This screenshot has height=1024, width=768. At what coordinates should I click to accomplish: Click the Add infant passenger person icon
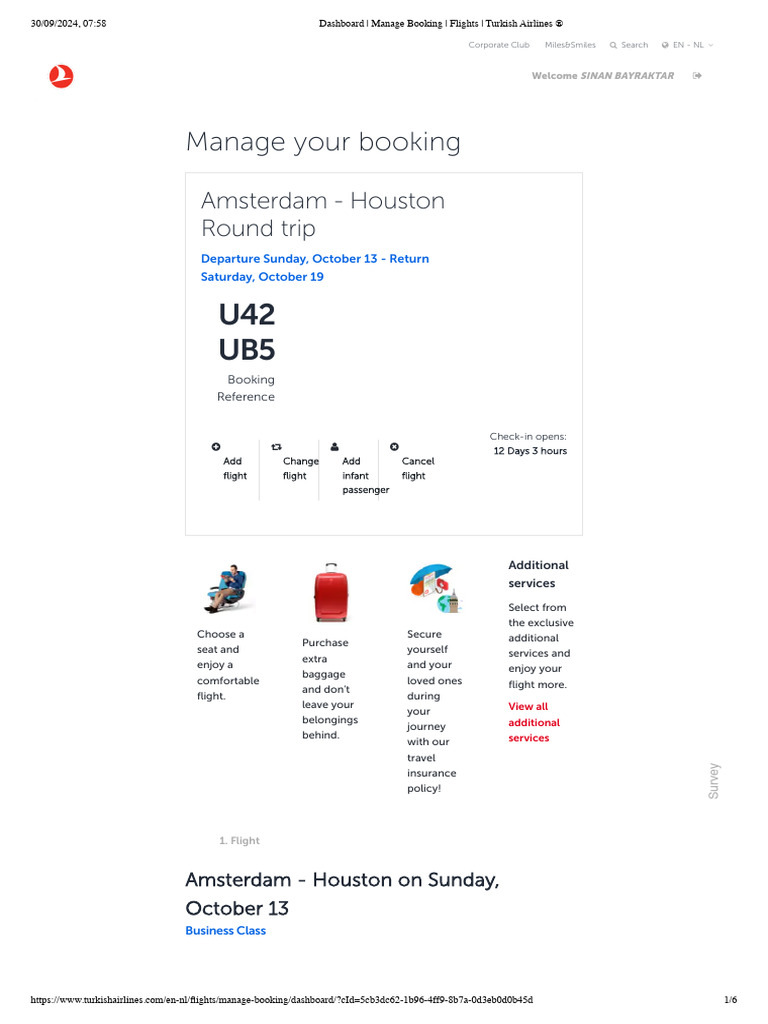pyautogui.click(x=335, y=447)
